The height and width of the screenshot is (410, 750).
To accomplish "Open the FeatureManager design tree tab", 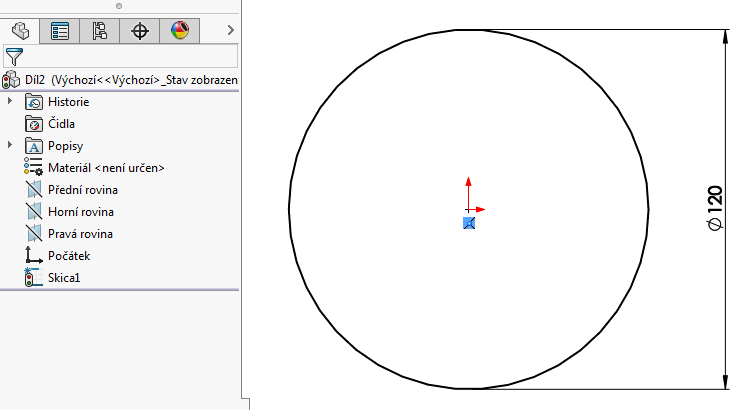I will (x=20, y=31).
